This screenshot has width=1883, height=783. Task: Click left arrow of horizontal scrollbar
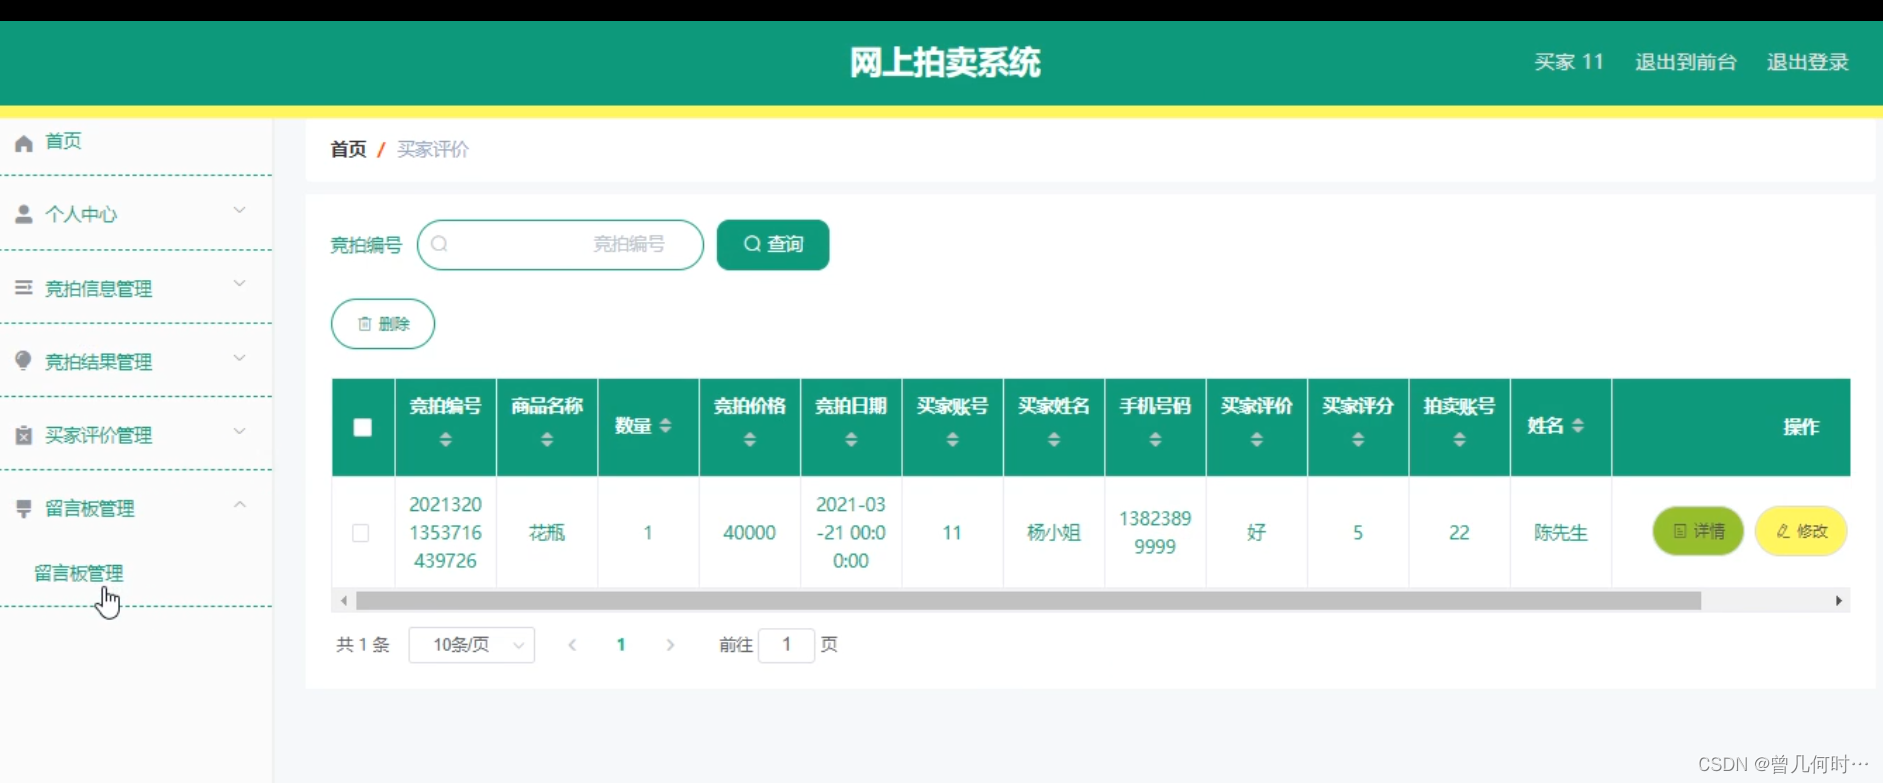click(x=344, y=601)
